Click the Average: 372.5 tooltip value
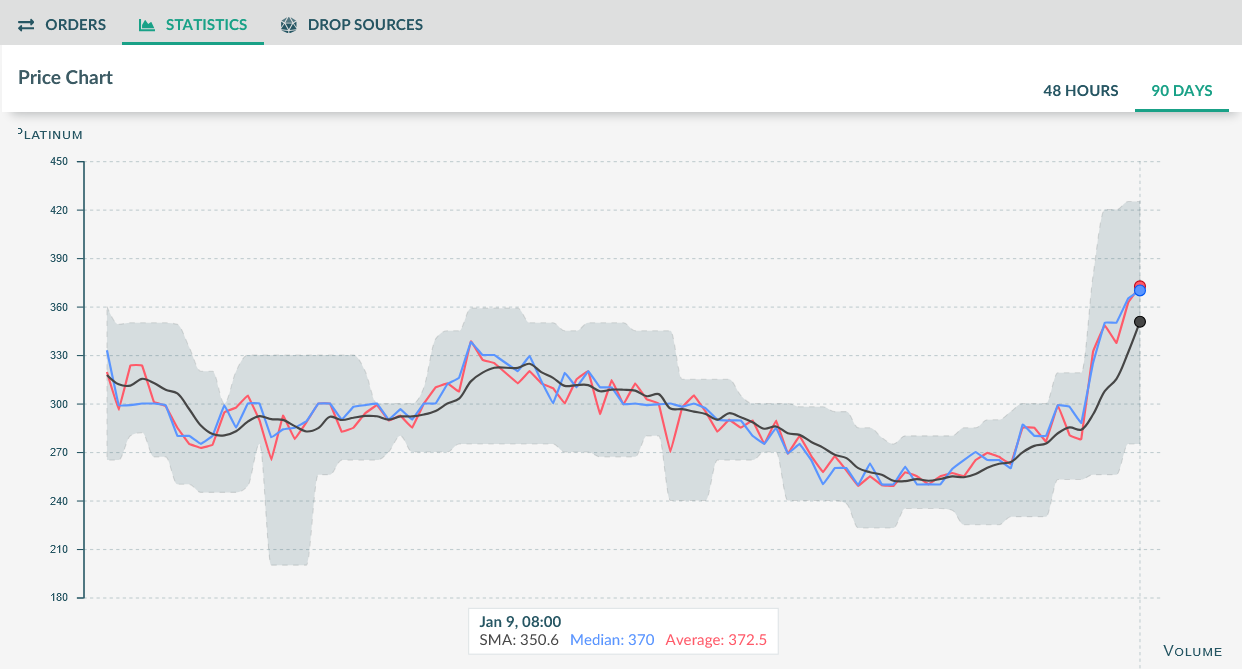 (x=716, y=640)
